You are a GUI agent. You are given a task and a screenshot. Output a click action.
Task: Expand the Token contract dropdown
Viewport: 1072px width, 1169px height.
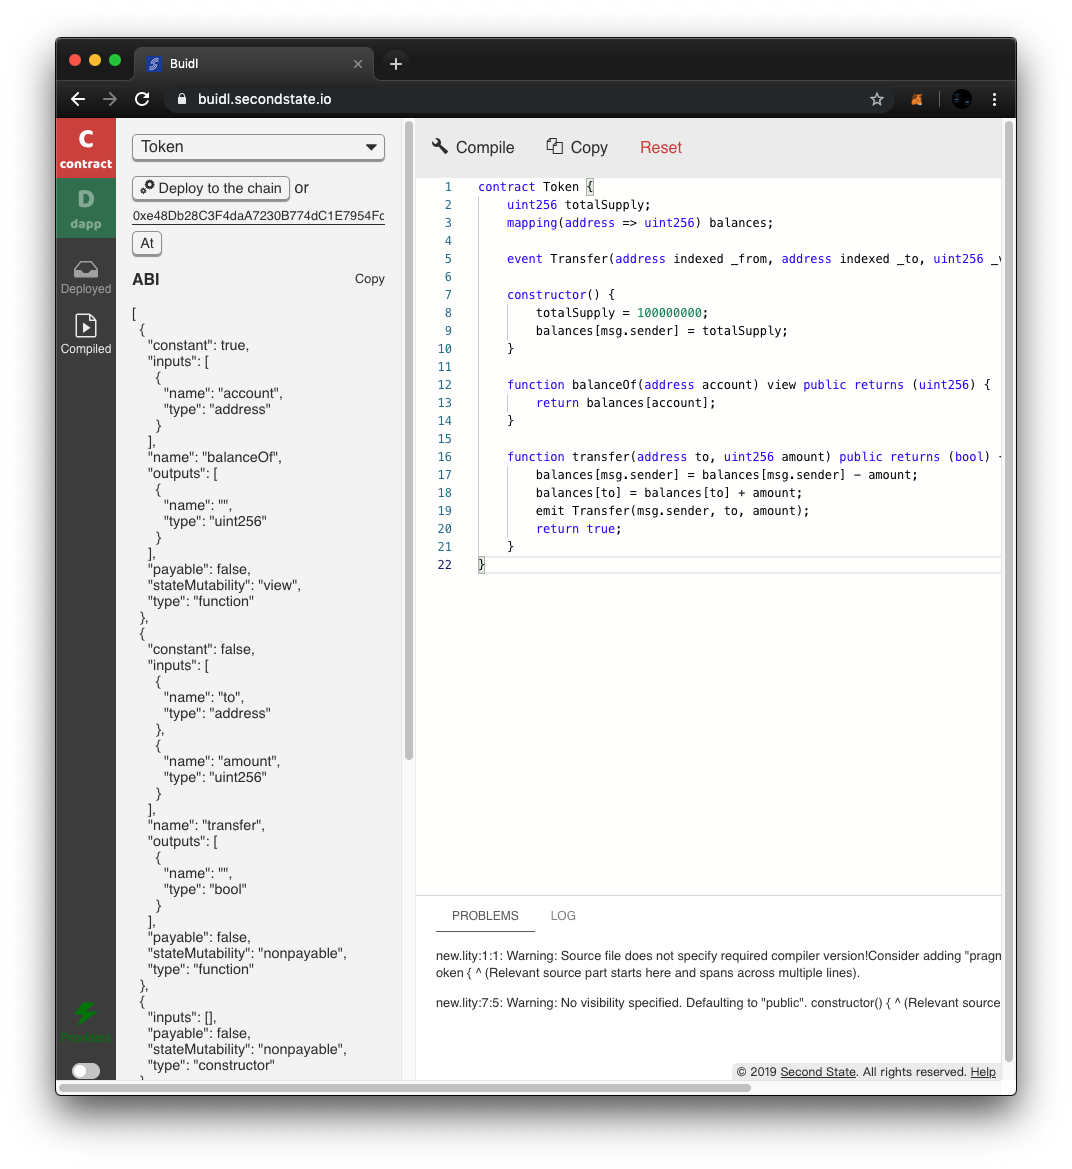click(x=258, y=147)
